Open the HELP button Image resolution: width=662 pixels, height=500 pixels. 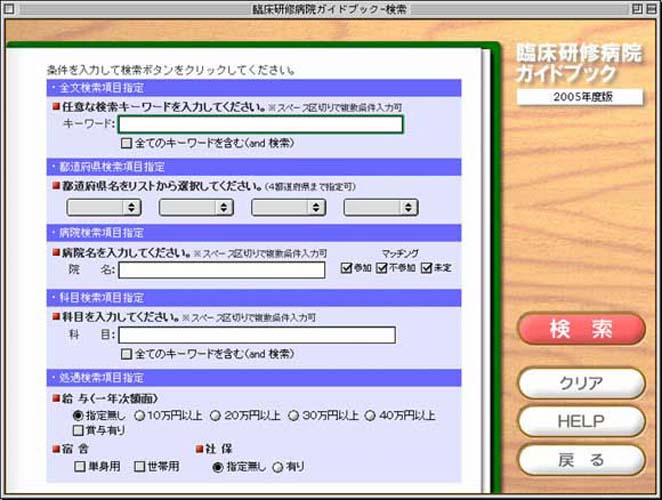pos(581,421)
